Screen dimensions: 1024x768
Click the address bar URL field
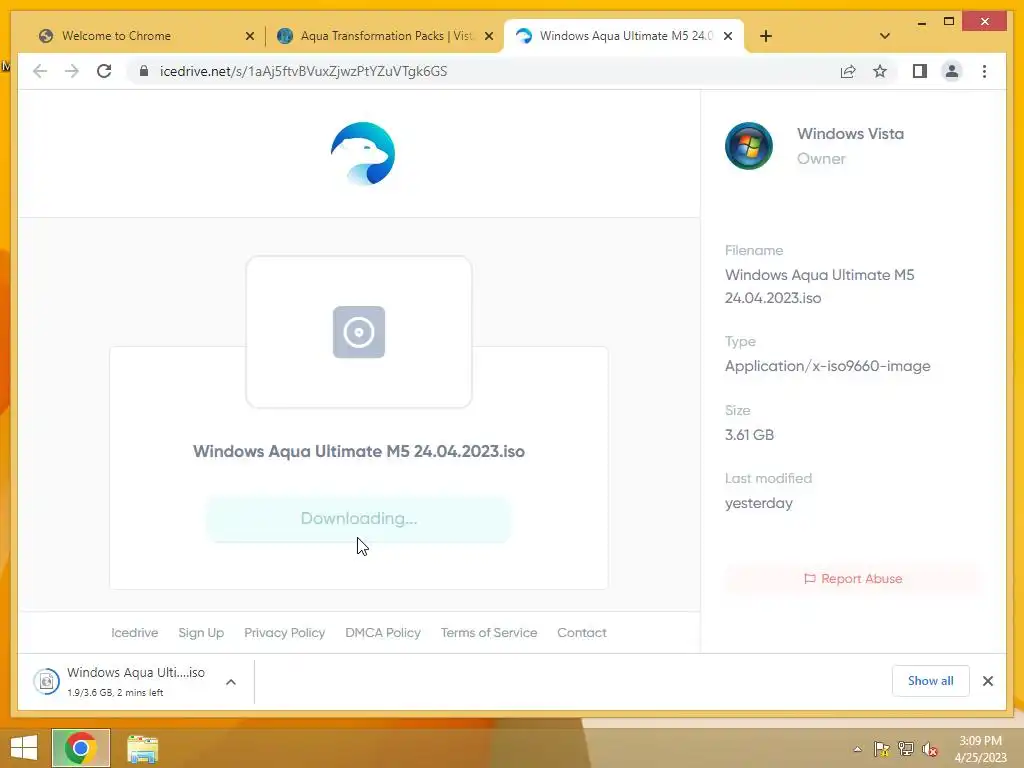tap(483, 71)
